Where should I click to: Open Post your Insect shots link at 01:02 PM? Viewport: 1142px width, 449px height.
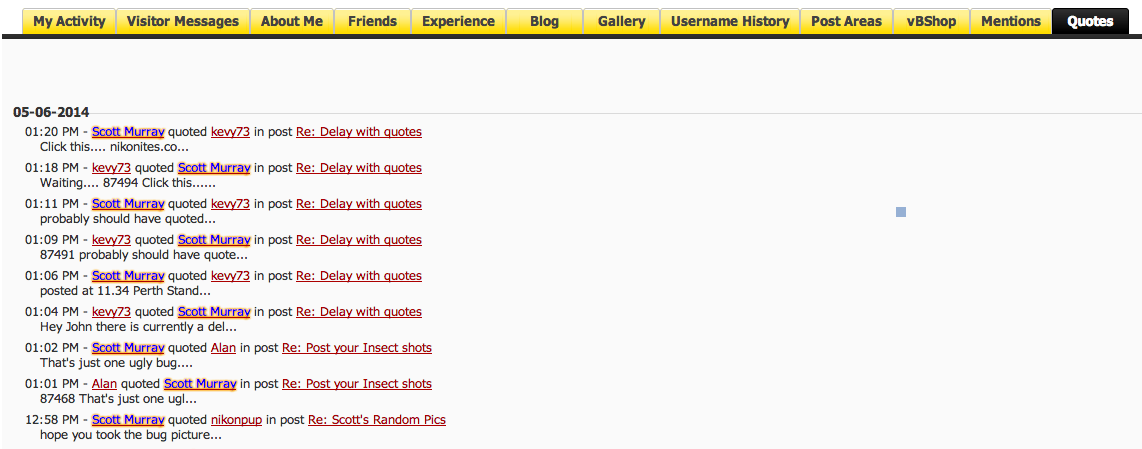coord(356,348)
